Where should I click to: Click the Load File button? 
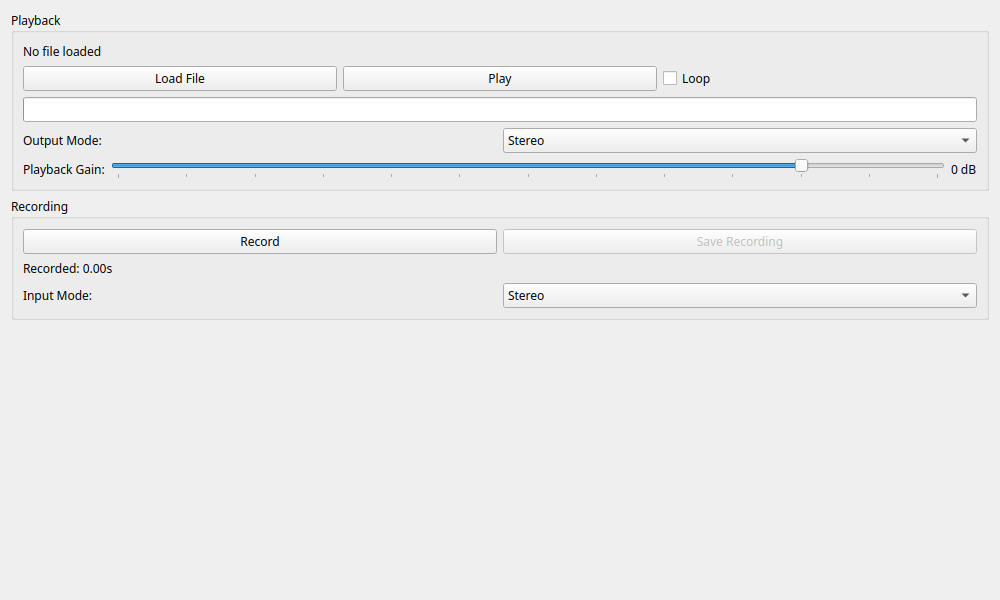click(180, 79)
